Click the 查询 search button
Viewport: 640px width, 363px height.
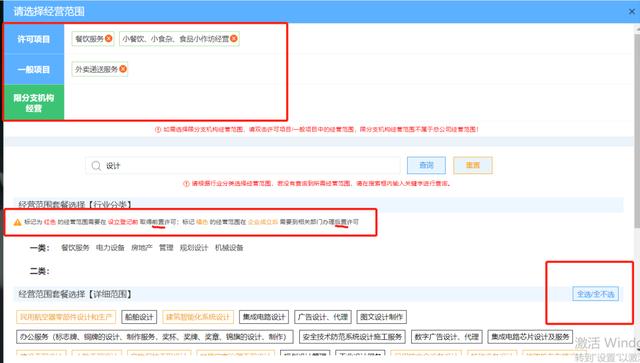pyautogui.click(x=426, y=165)
